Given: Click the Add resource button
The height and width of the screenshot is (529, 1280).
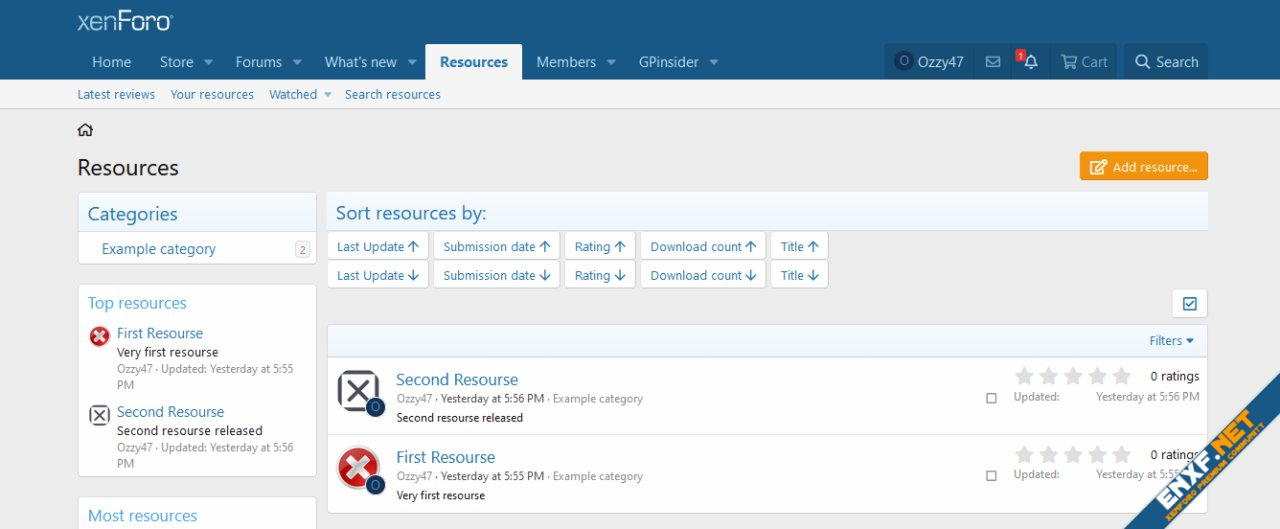Looking at the screenshot, I should (1143, 167).
